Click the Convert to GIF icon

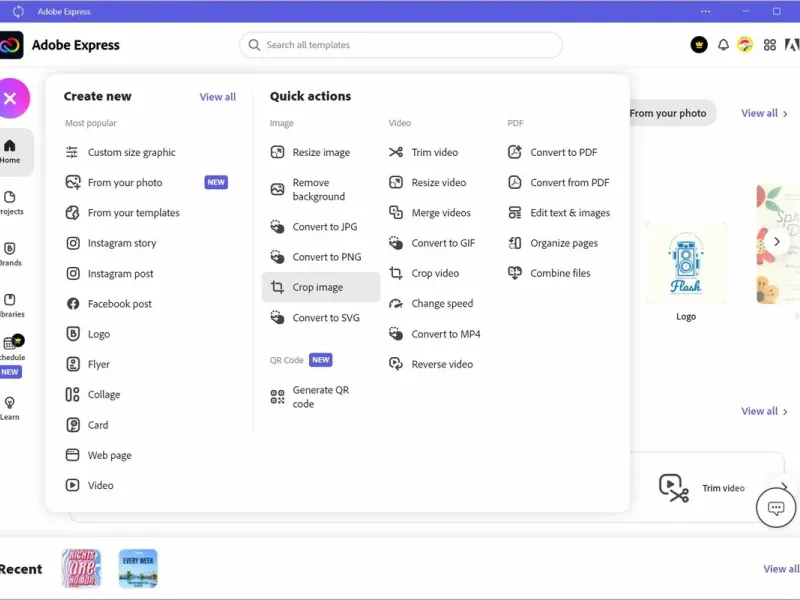[x=396, y=243]
